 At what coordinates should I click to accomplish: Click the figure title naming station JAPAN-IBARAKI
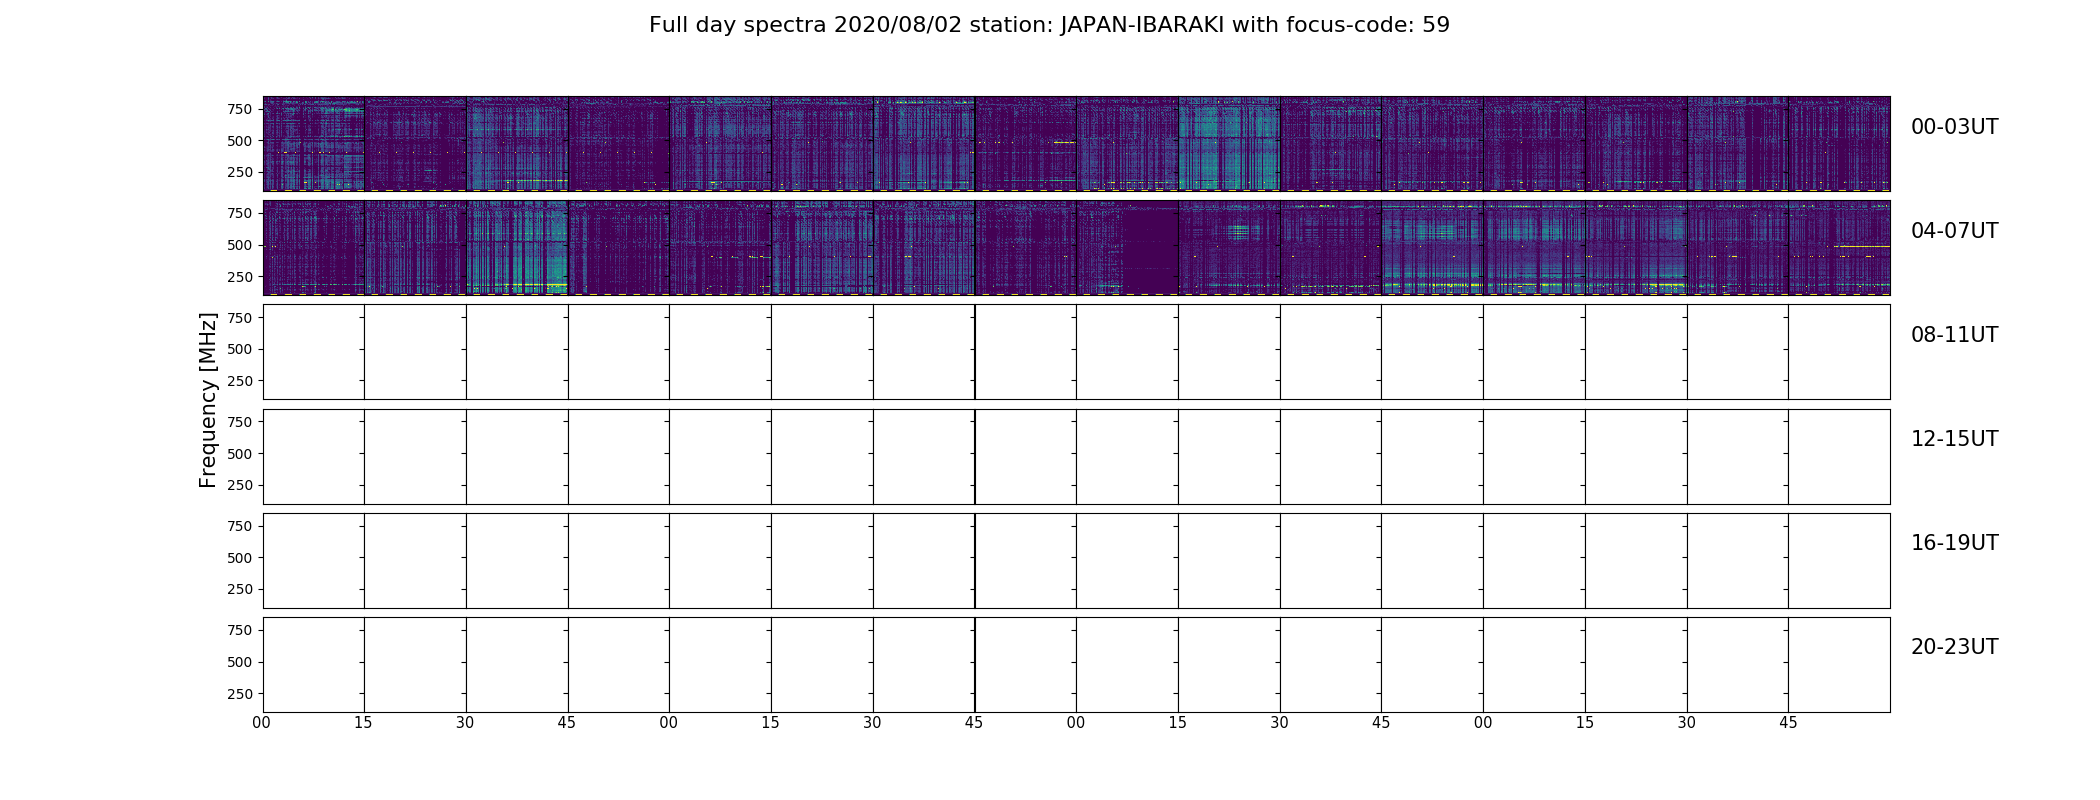coord(1049,25)
